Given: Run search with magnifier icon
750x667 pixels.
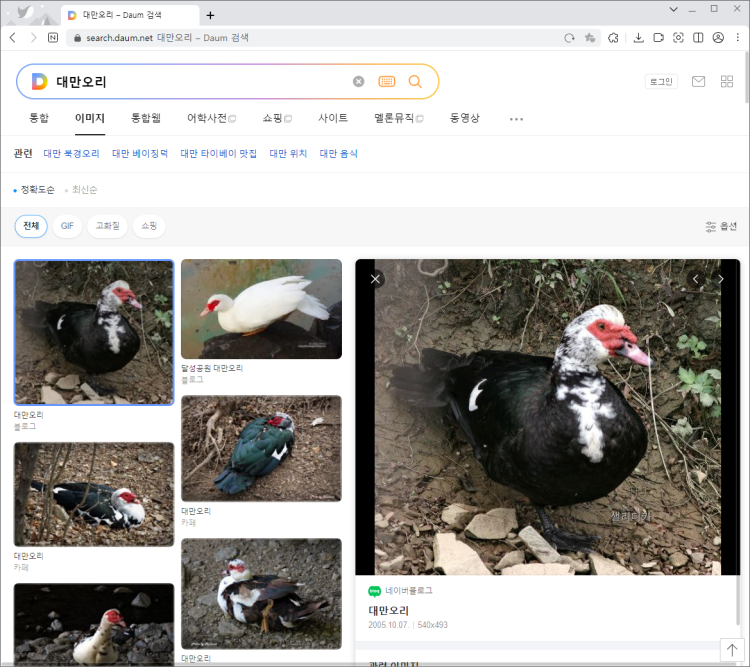Looking at the screenshot, I should click(415, 82).
